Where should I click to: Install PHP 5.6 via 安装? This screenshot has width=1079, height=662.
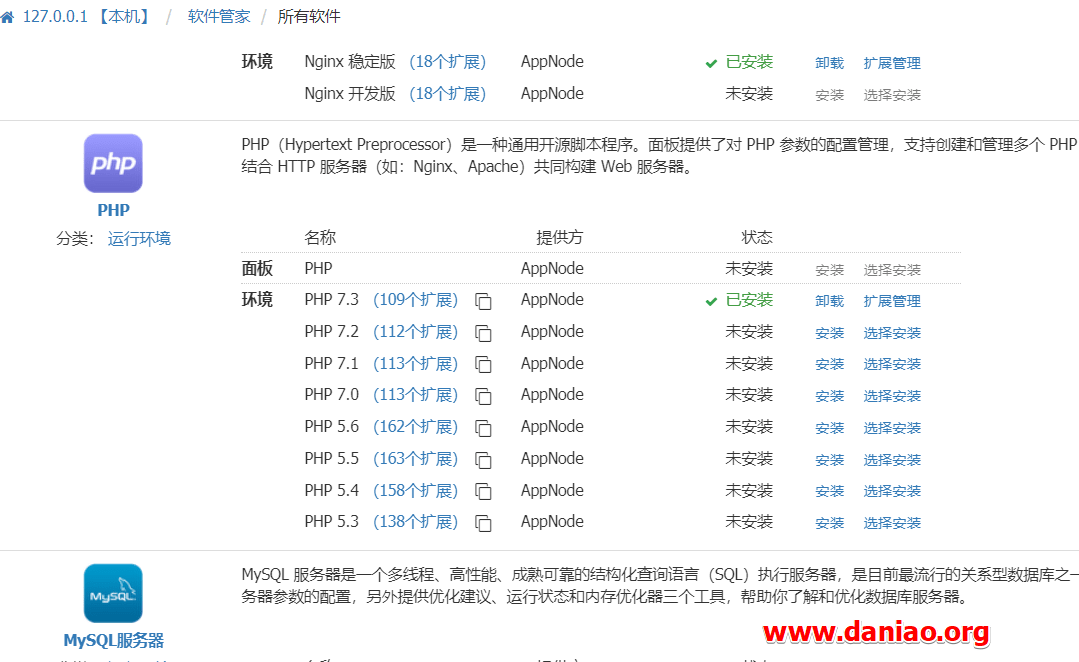click(829, 428)
